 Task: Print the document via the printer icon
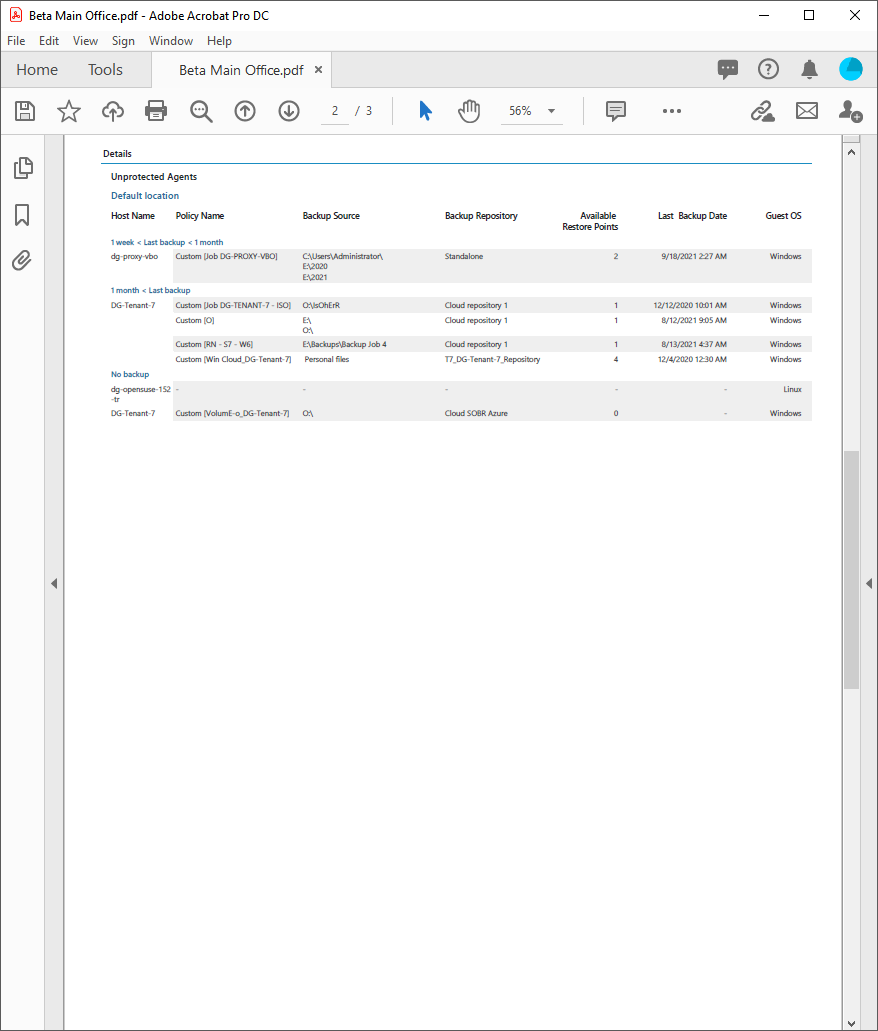click(x=156, y=110)
